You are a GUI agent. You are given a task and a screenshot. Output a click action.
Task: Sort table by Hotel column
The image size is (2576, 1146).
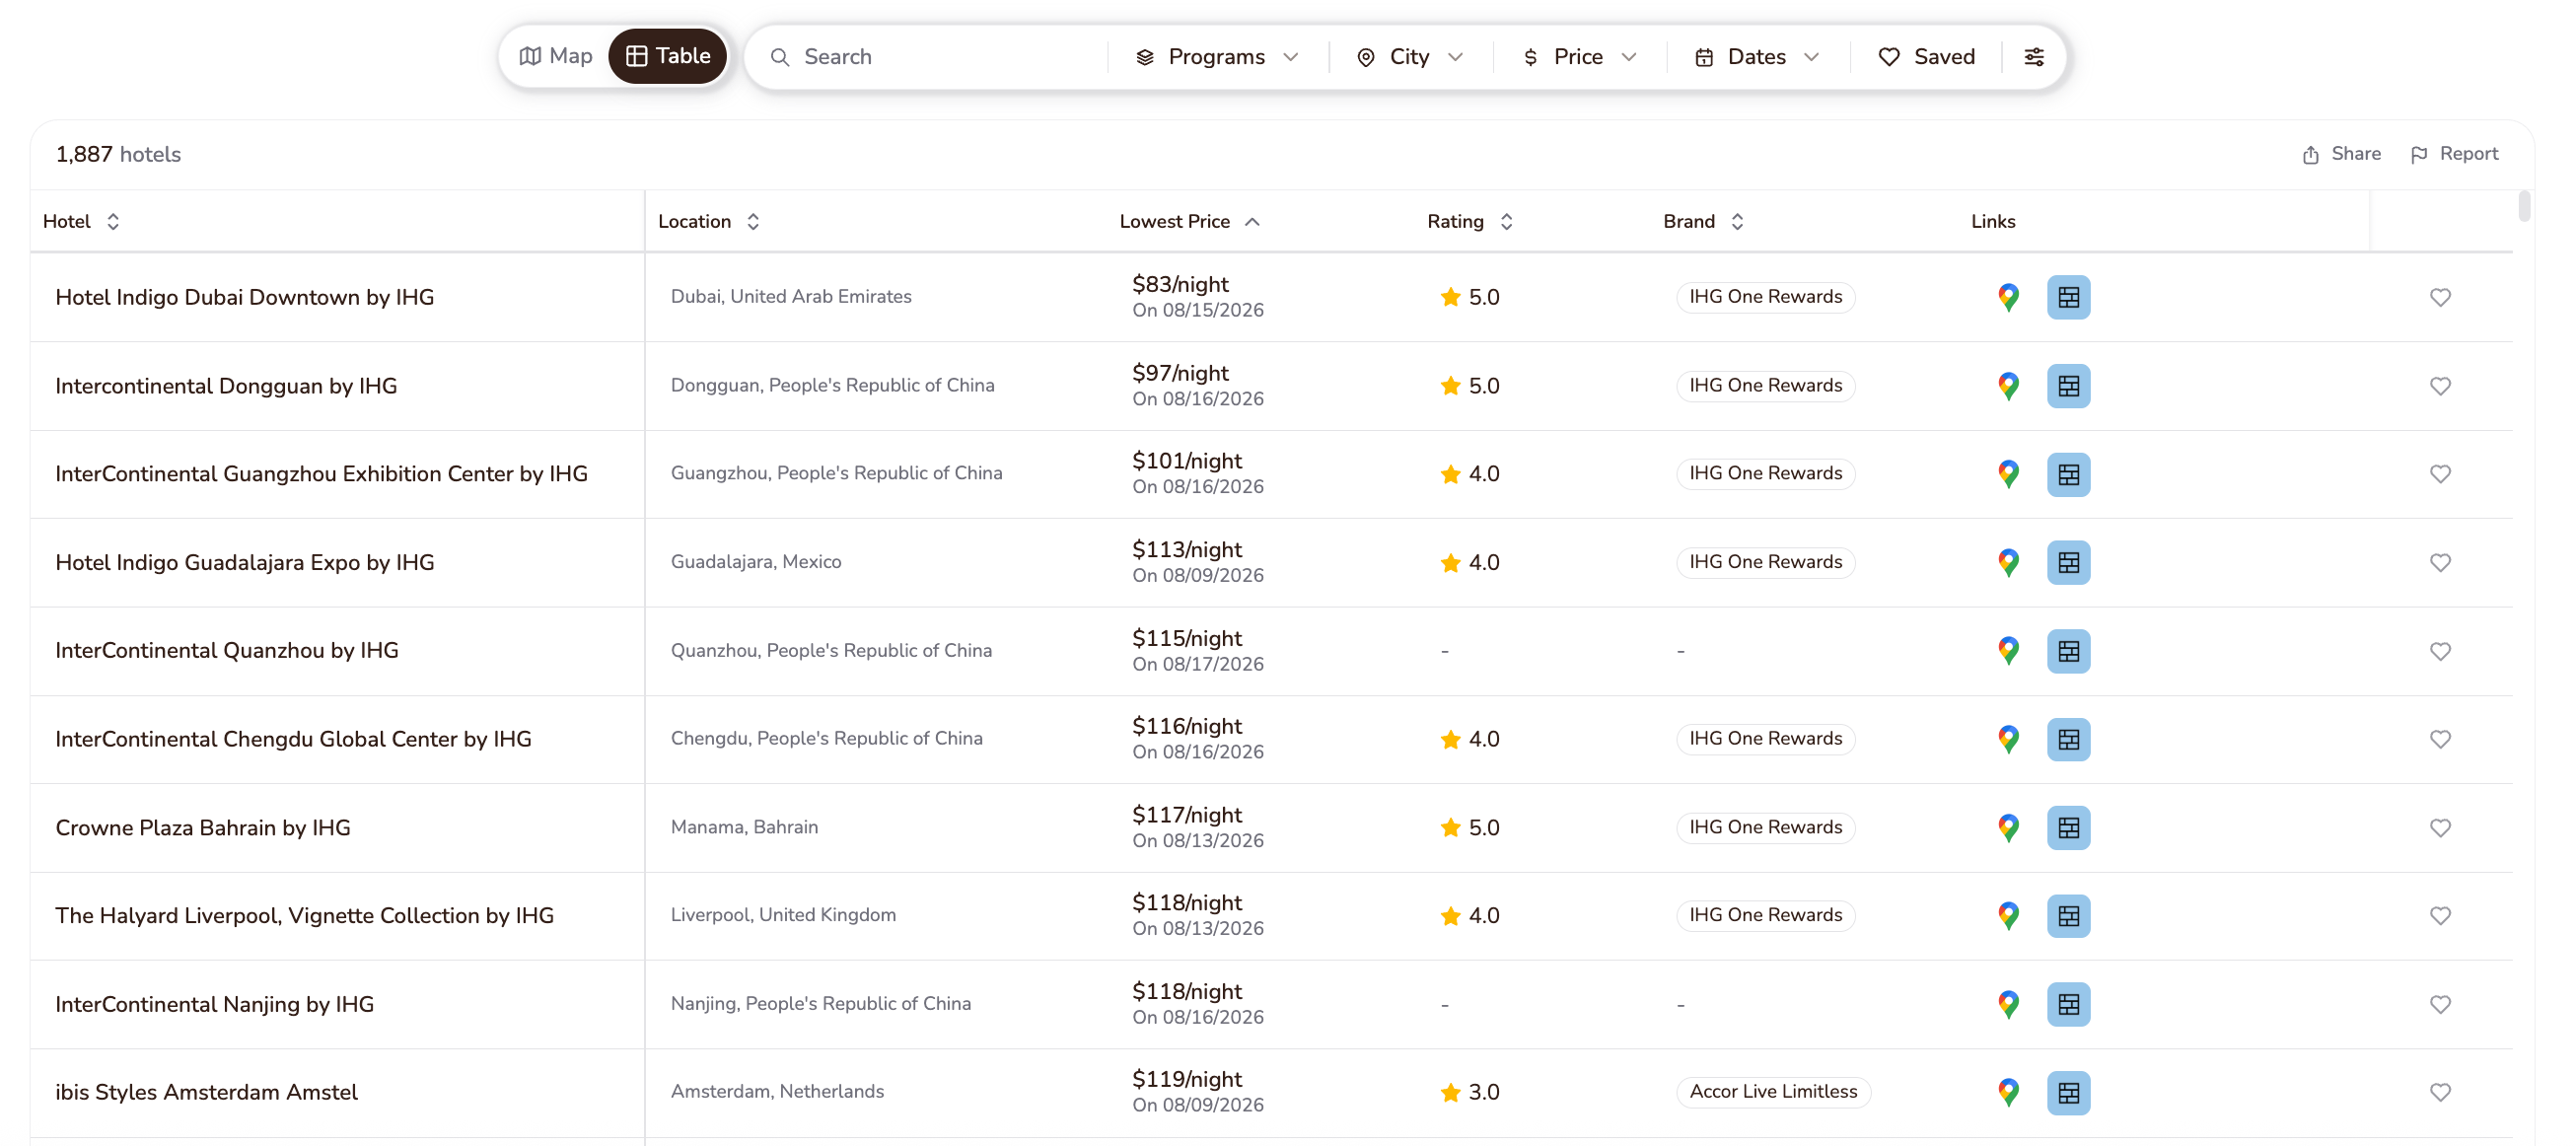(82, 222)
